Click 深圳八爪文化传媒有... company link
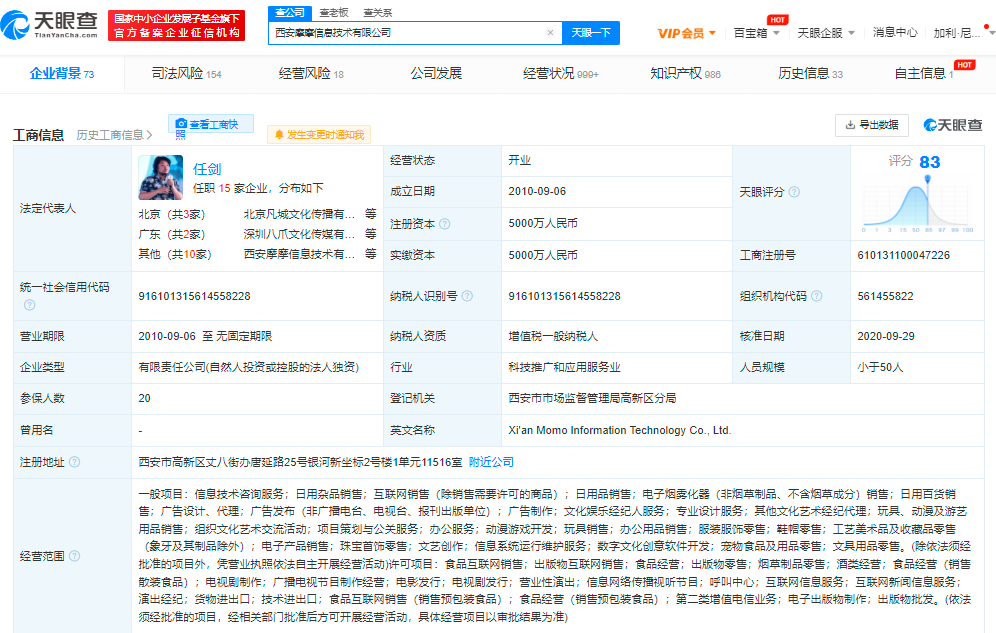The image size is (996, 633). tap(299, 234)
